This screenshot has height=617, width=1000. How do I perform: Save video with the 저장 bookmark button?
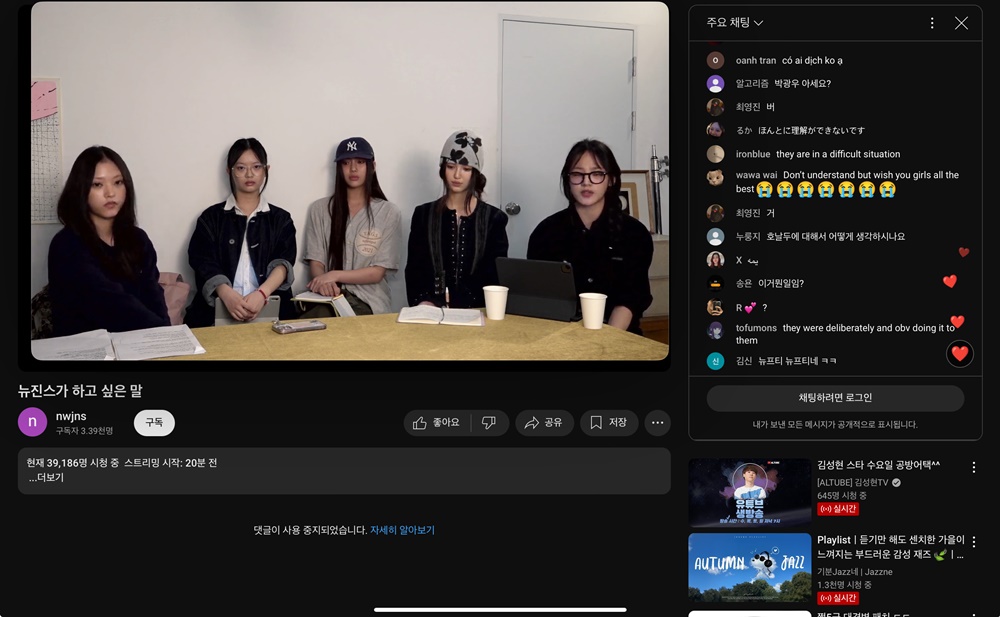click(608, 423)
